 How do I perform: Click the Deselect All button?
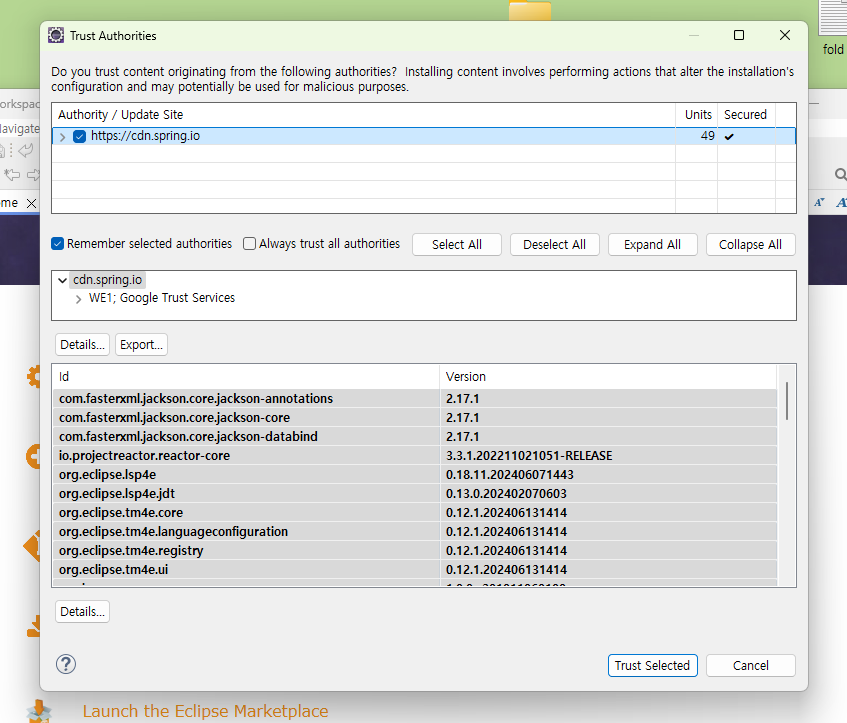554,244
